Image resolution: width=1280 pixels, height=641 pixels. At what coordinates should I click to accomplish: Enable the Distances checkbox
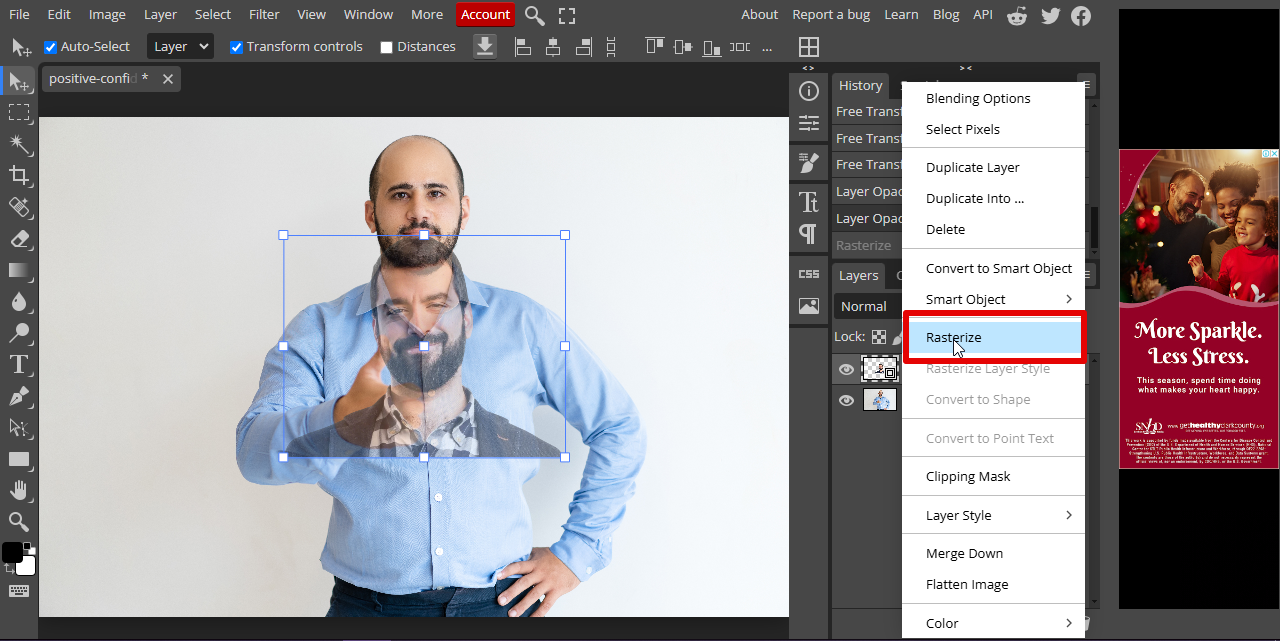[386, 47]
